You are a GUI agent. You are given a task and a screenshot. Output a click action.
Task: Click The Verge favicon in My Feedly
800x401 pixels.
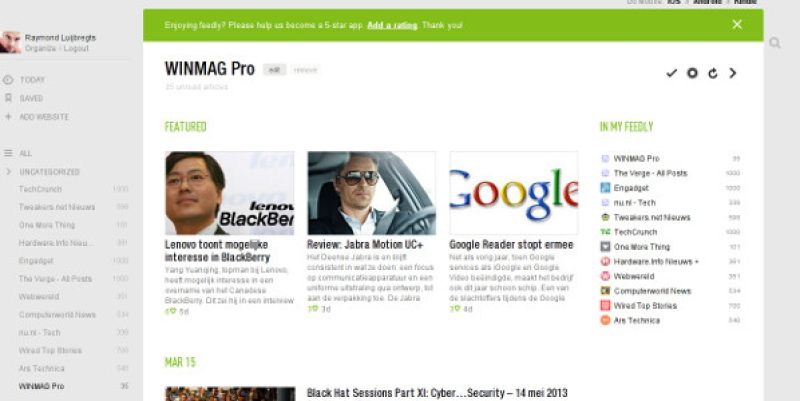pos(605,173)
